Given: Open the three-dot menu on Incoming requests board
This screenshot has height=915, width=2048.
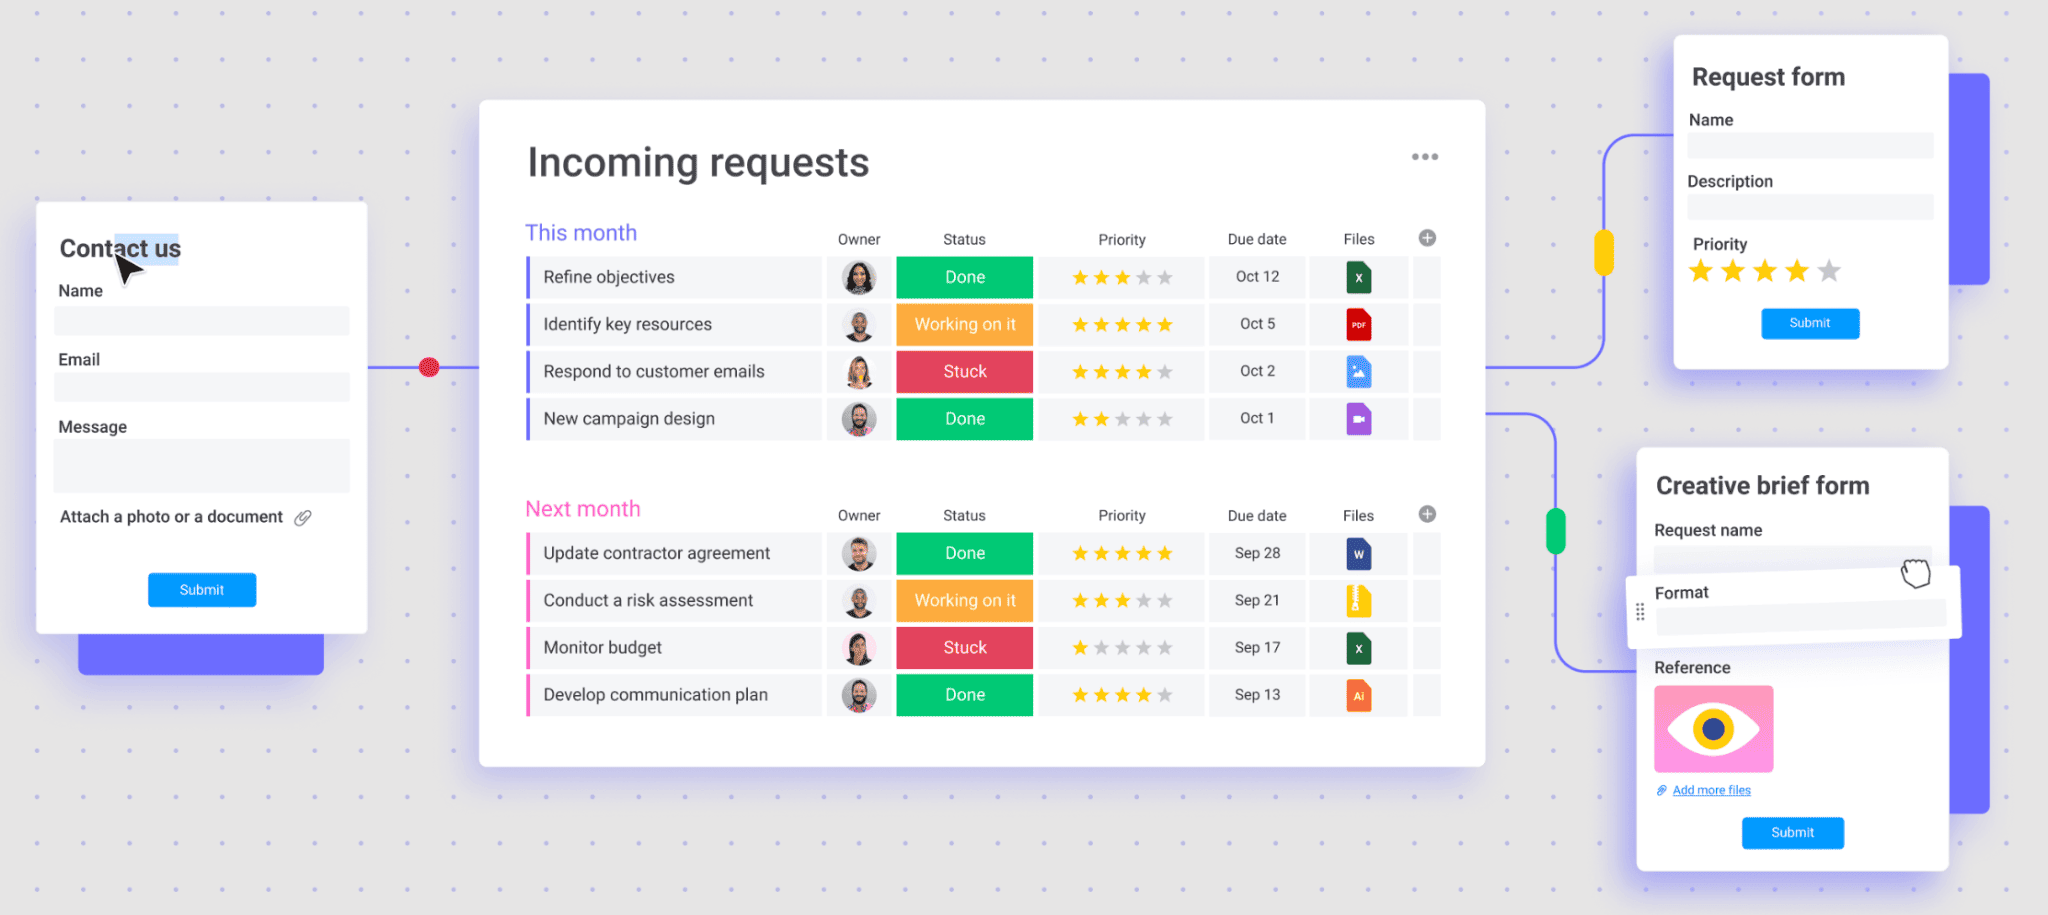Looking at the screenshot, I should coord(1425,156).
